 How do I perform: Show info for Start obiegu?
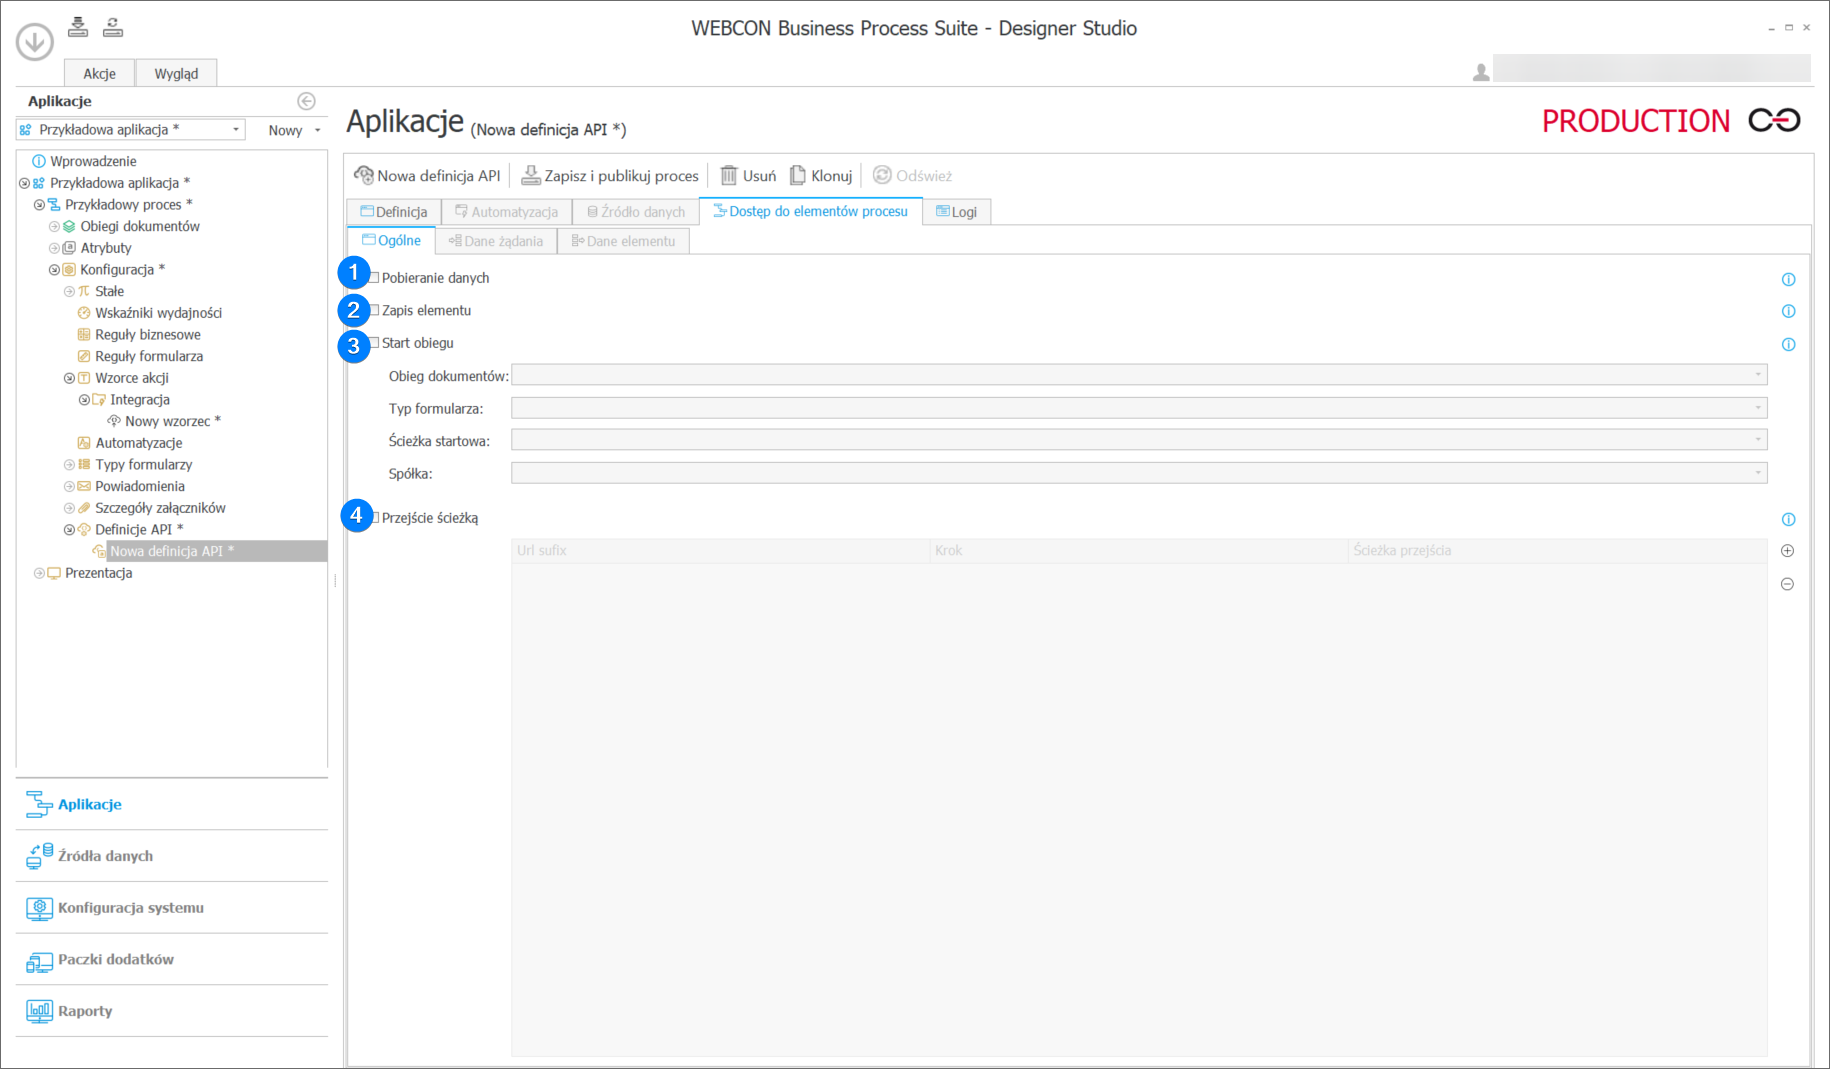click(1788, 345)
